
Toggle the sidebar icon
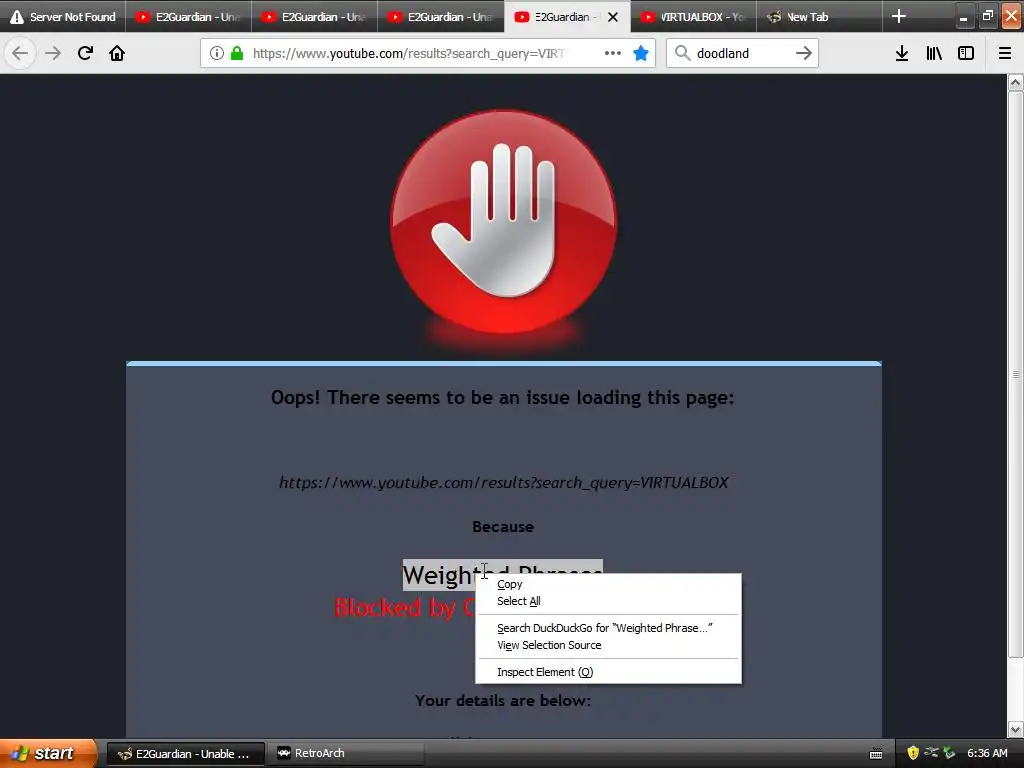click(x=966, y=53)
